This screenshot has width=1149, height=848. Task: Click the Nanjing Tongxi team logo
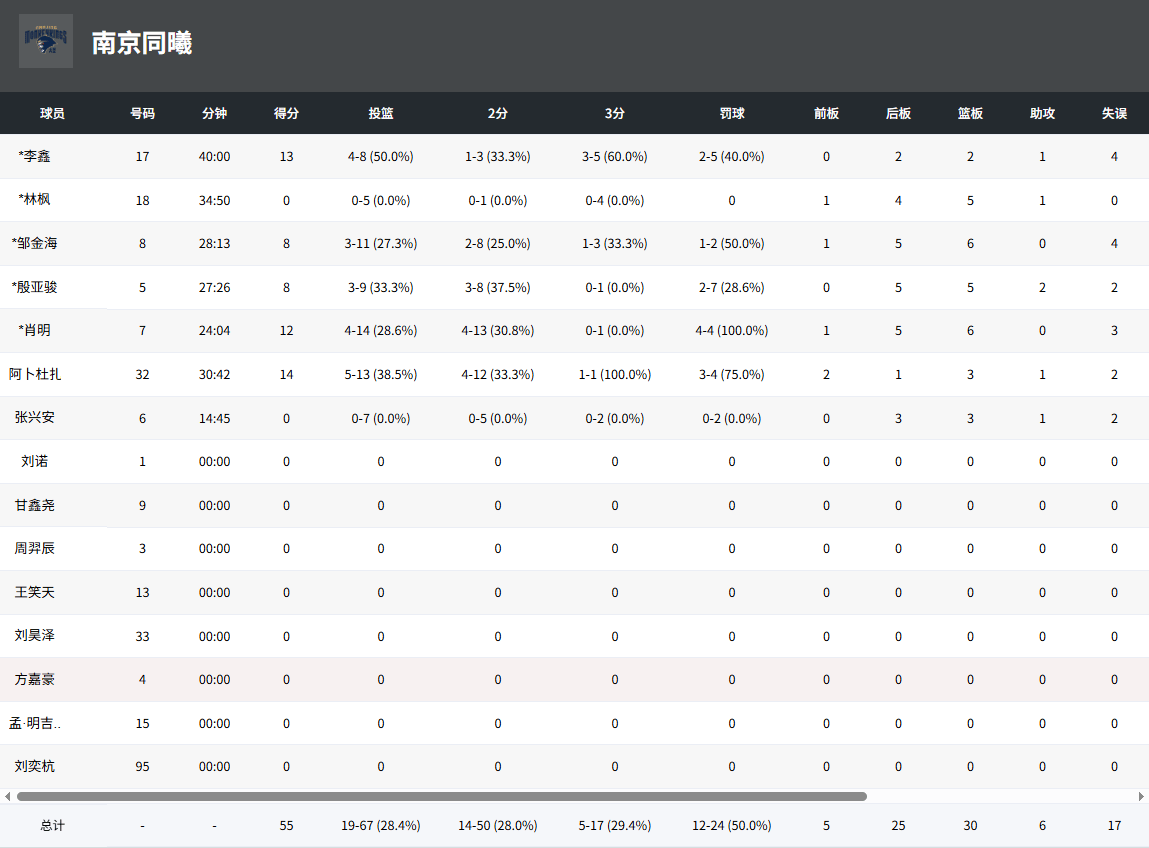point(43,41)
